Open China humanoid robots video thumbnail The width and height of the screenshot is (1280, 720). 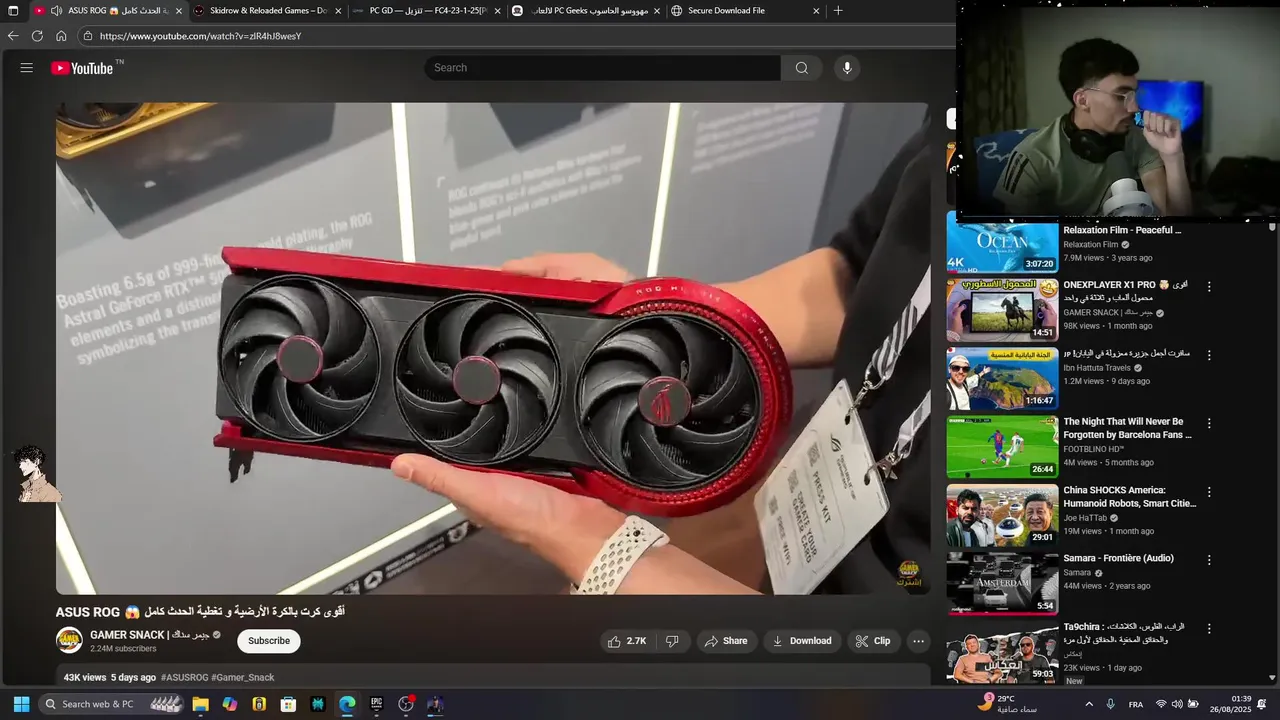1002,516
